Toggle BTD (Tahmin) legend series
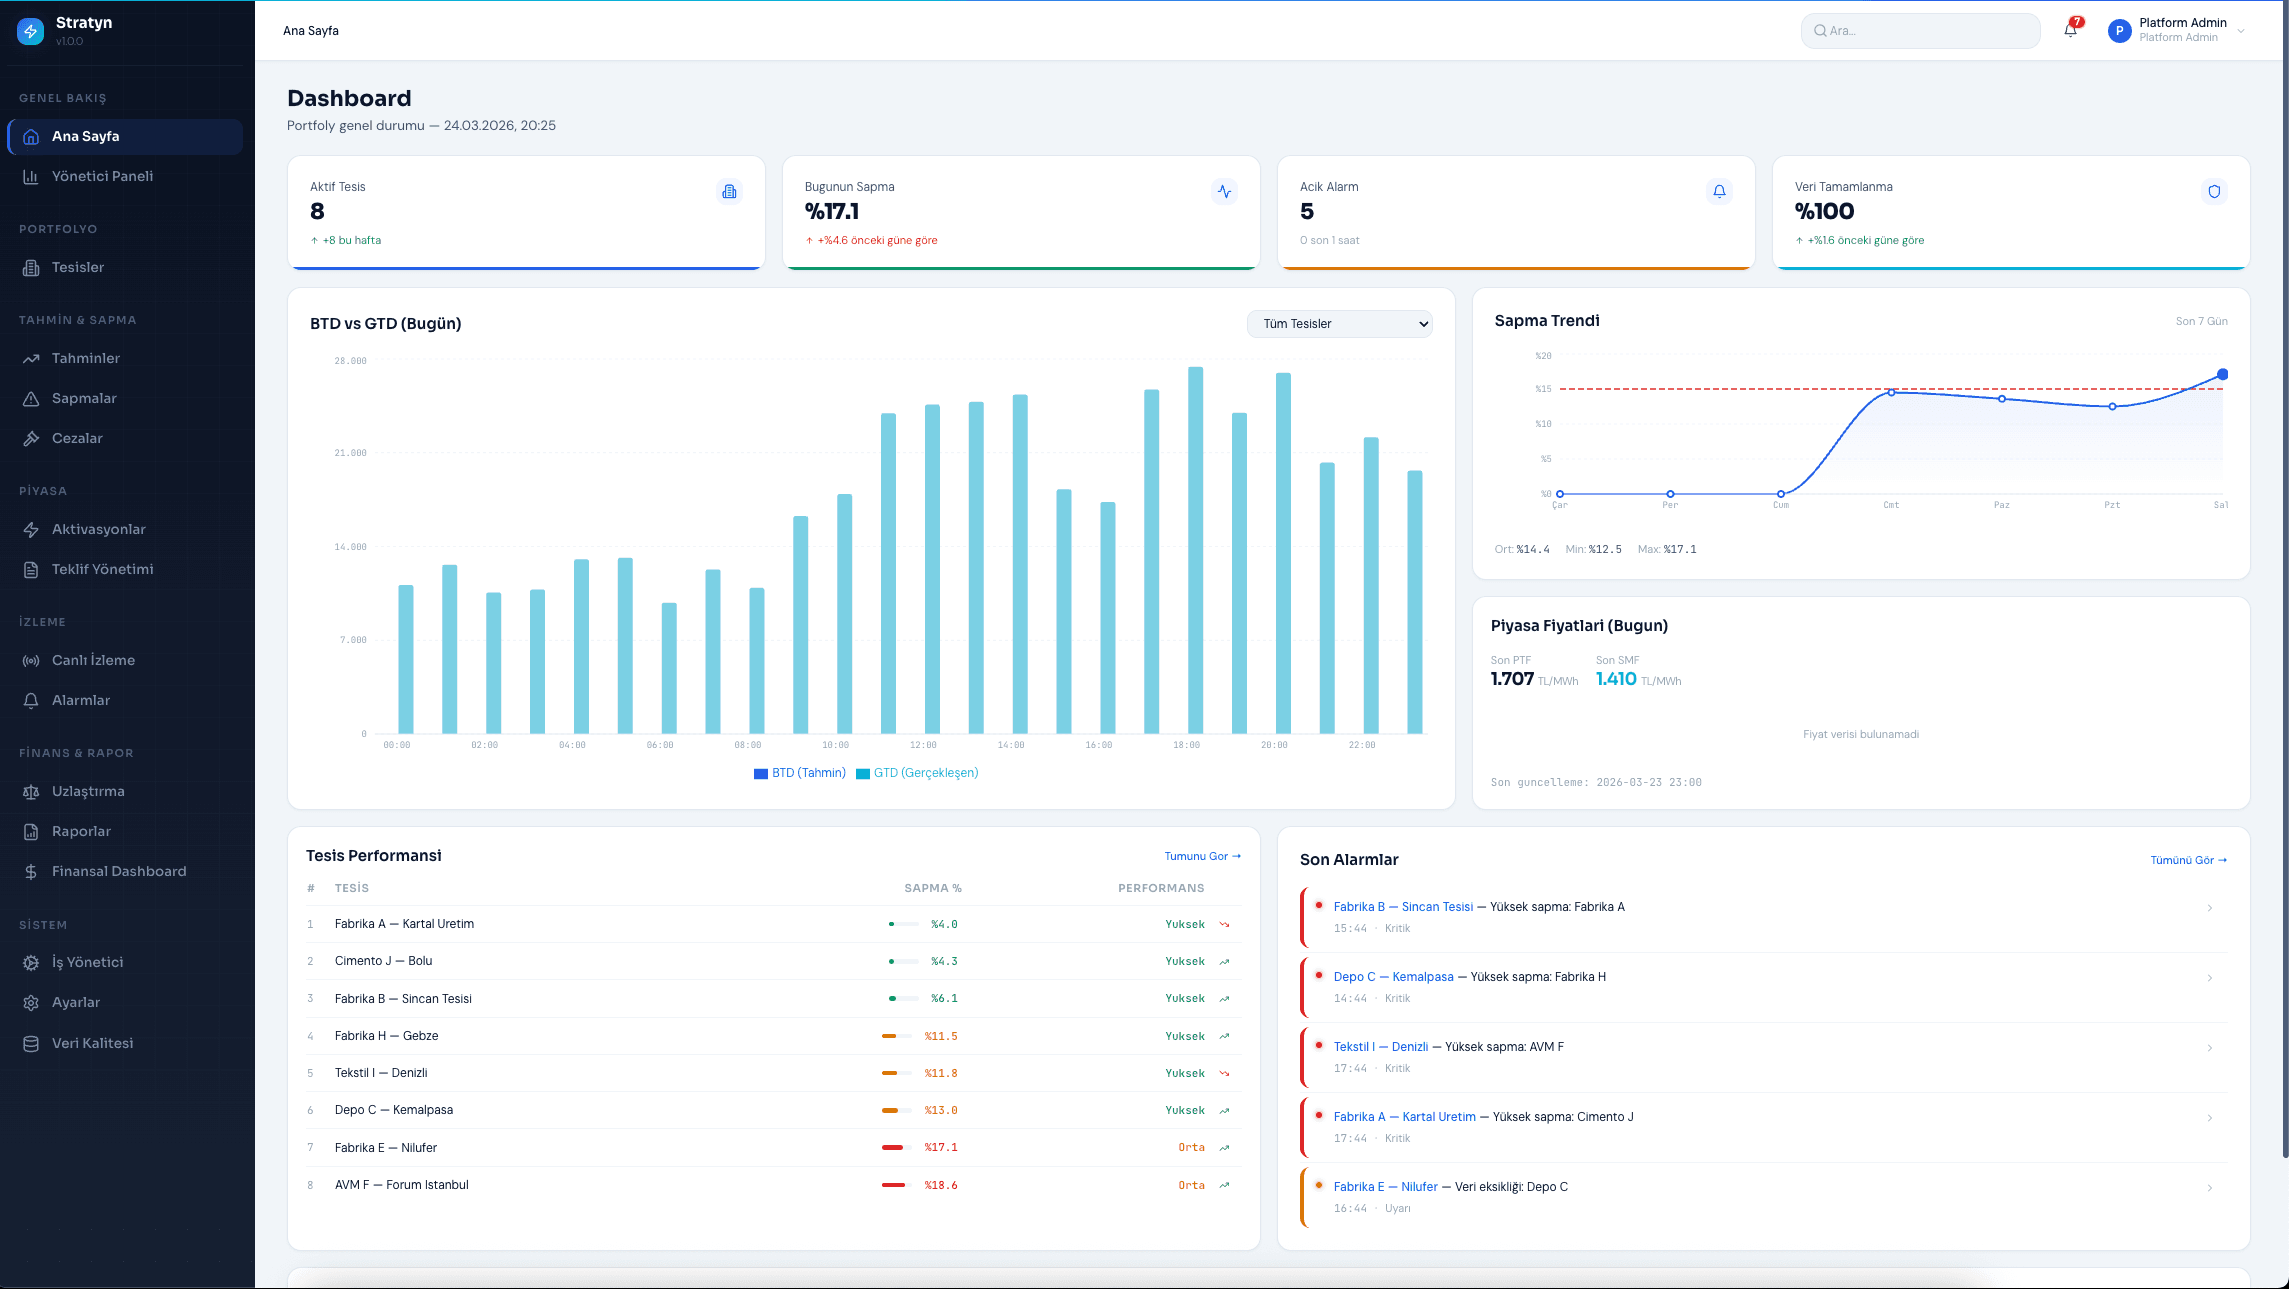Viewport: 2289px width, 1289px height. [800, 773]
